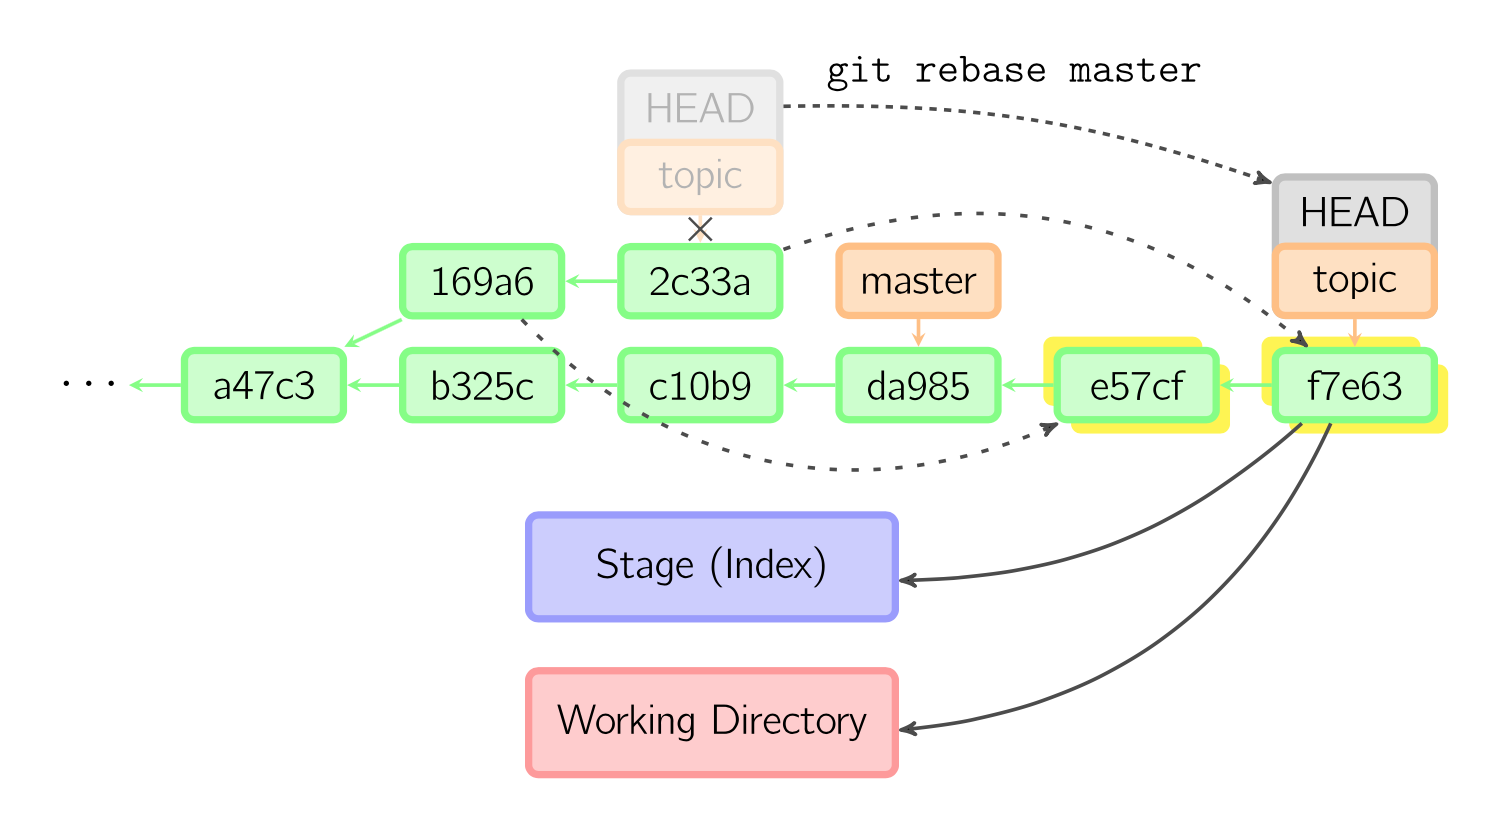The image size is (1496, 830).
Task: Click the faded old HEAD label
Action: pos(700,107)
